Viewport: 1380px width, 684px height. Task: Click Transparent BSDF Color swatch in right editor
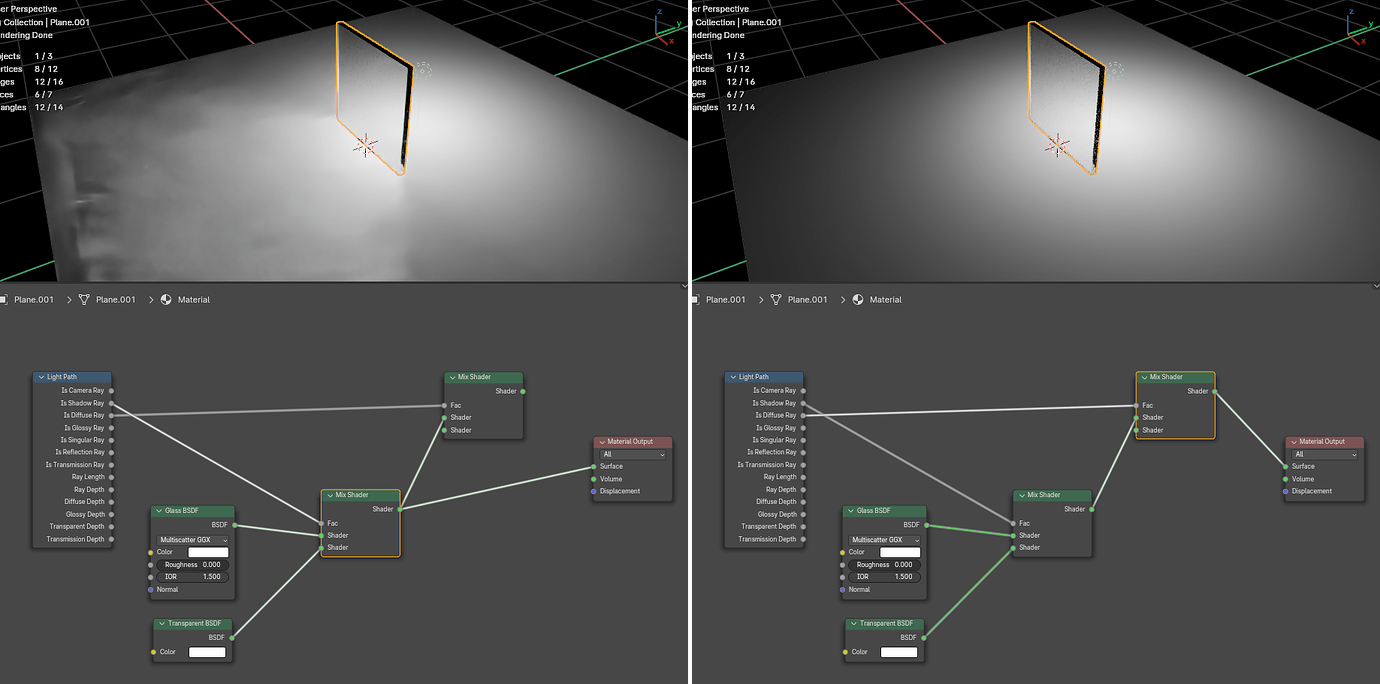(x=899, y=652)
